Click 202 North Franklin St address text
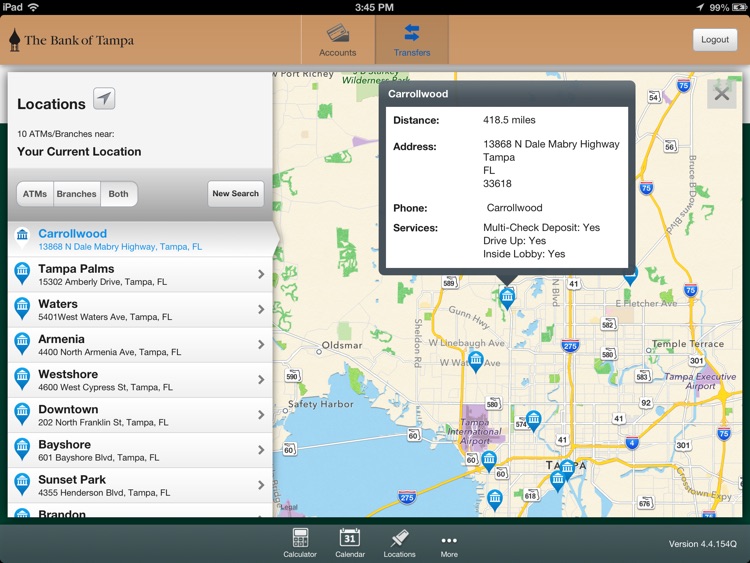Screen dimensions: 750x563 [103, 422]
